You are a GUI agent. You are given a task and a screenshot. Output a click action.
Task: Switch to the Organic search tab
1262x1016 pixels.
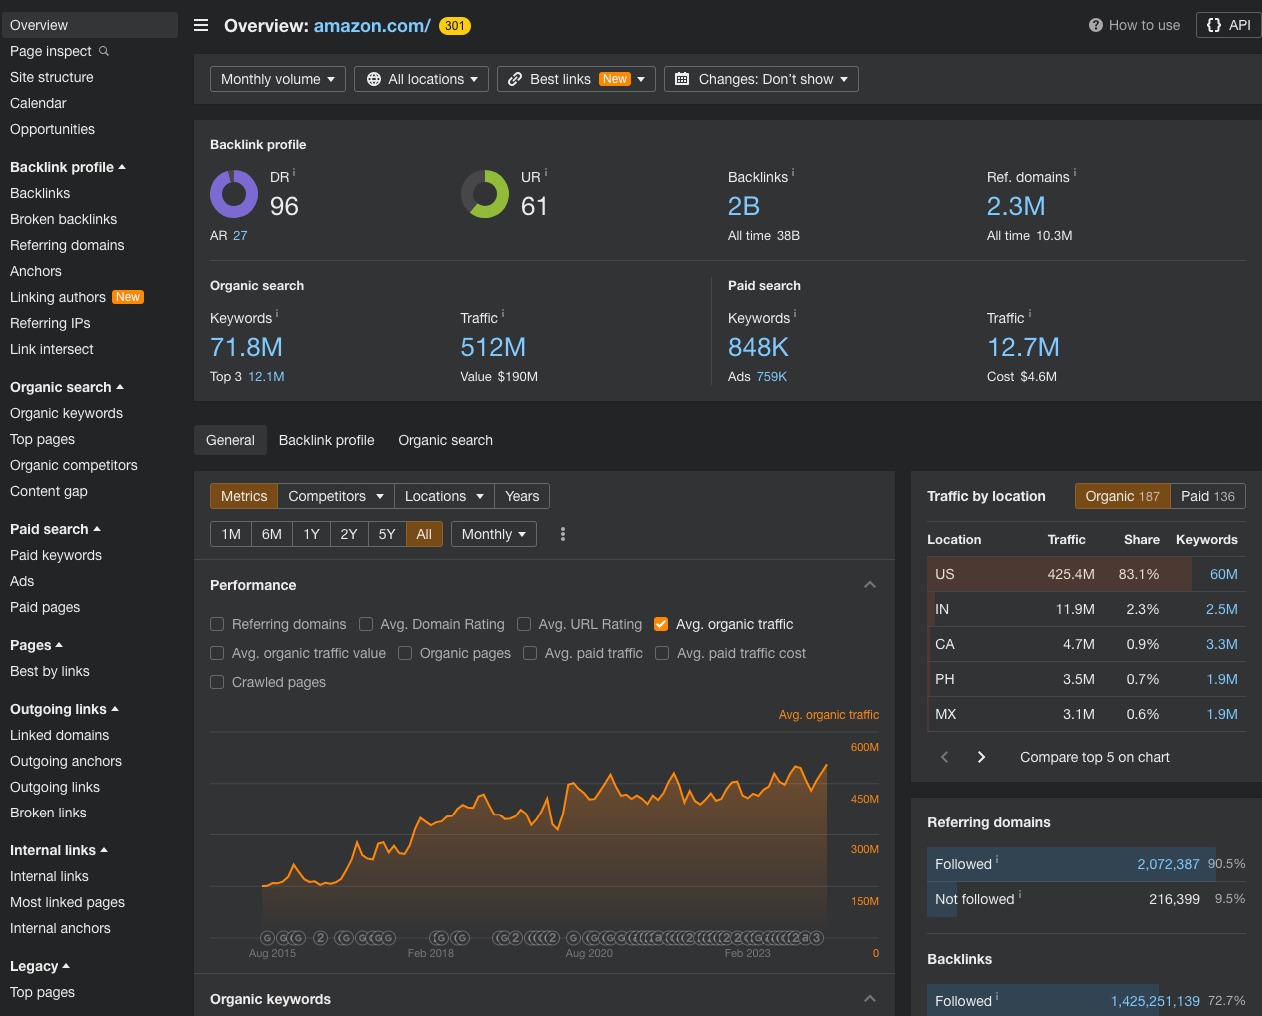tap(446, 440)
